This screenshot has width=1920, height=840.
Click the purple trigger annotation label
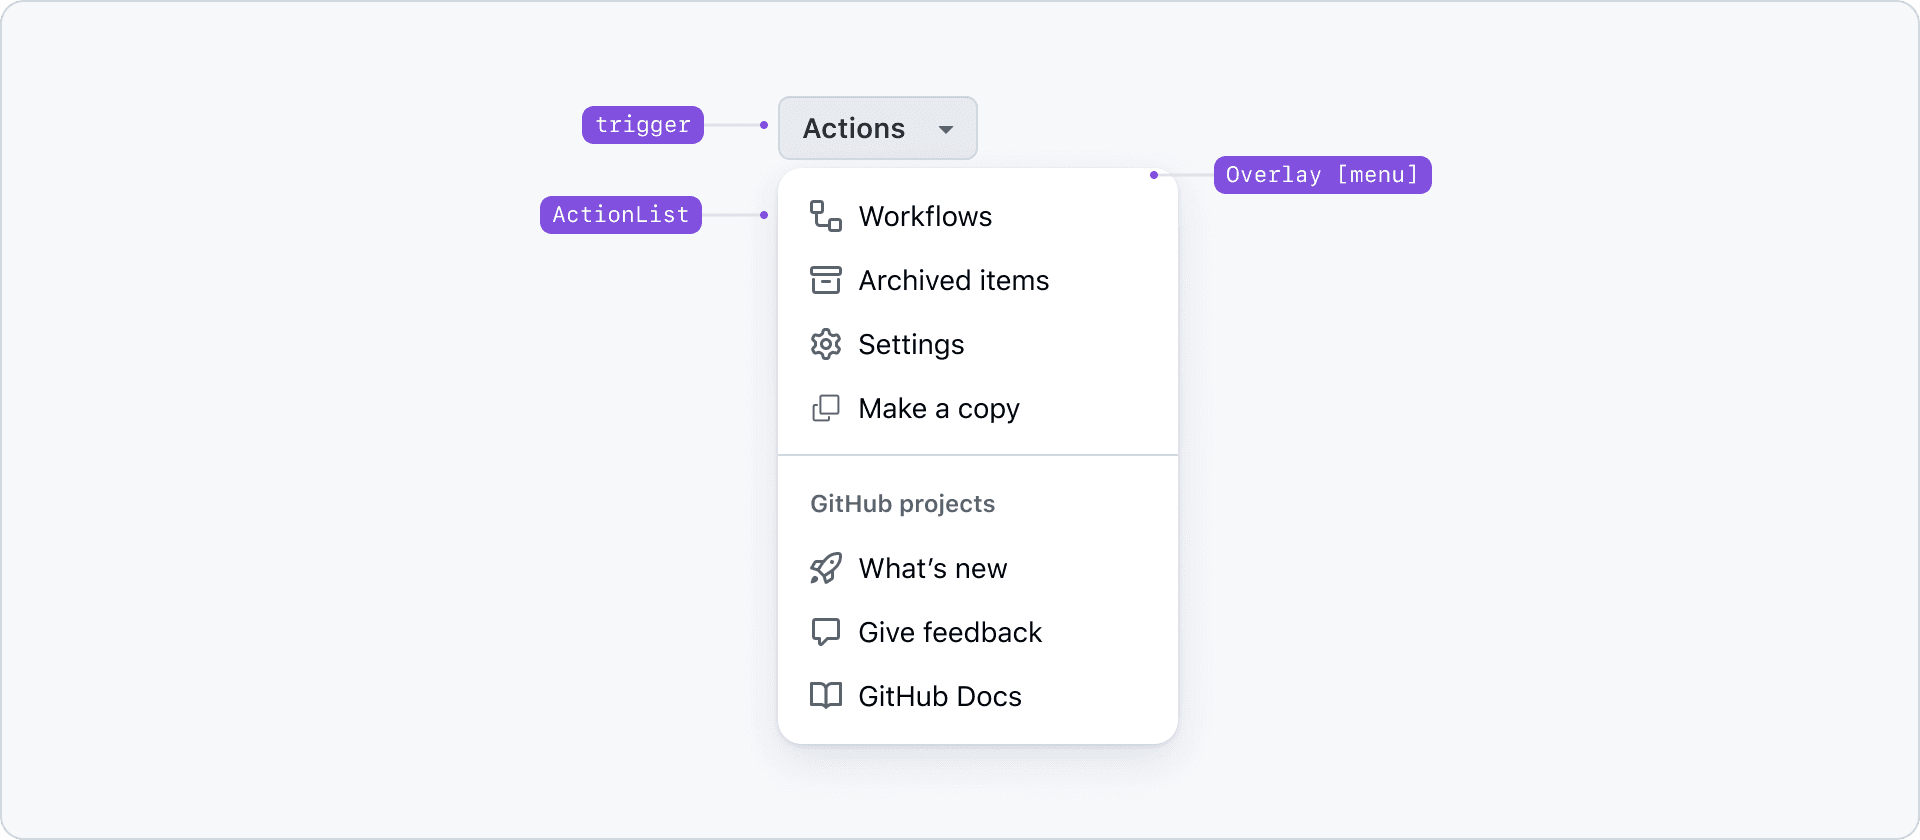tap(642, 125)
